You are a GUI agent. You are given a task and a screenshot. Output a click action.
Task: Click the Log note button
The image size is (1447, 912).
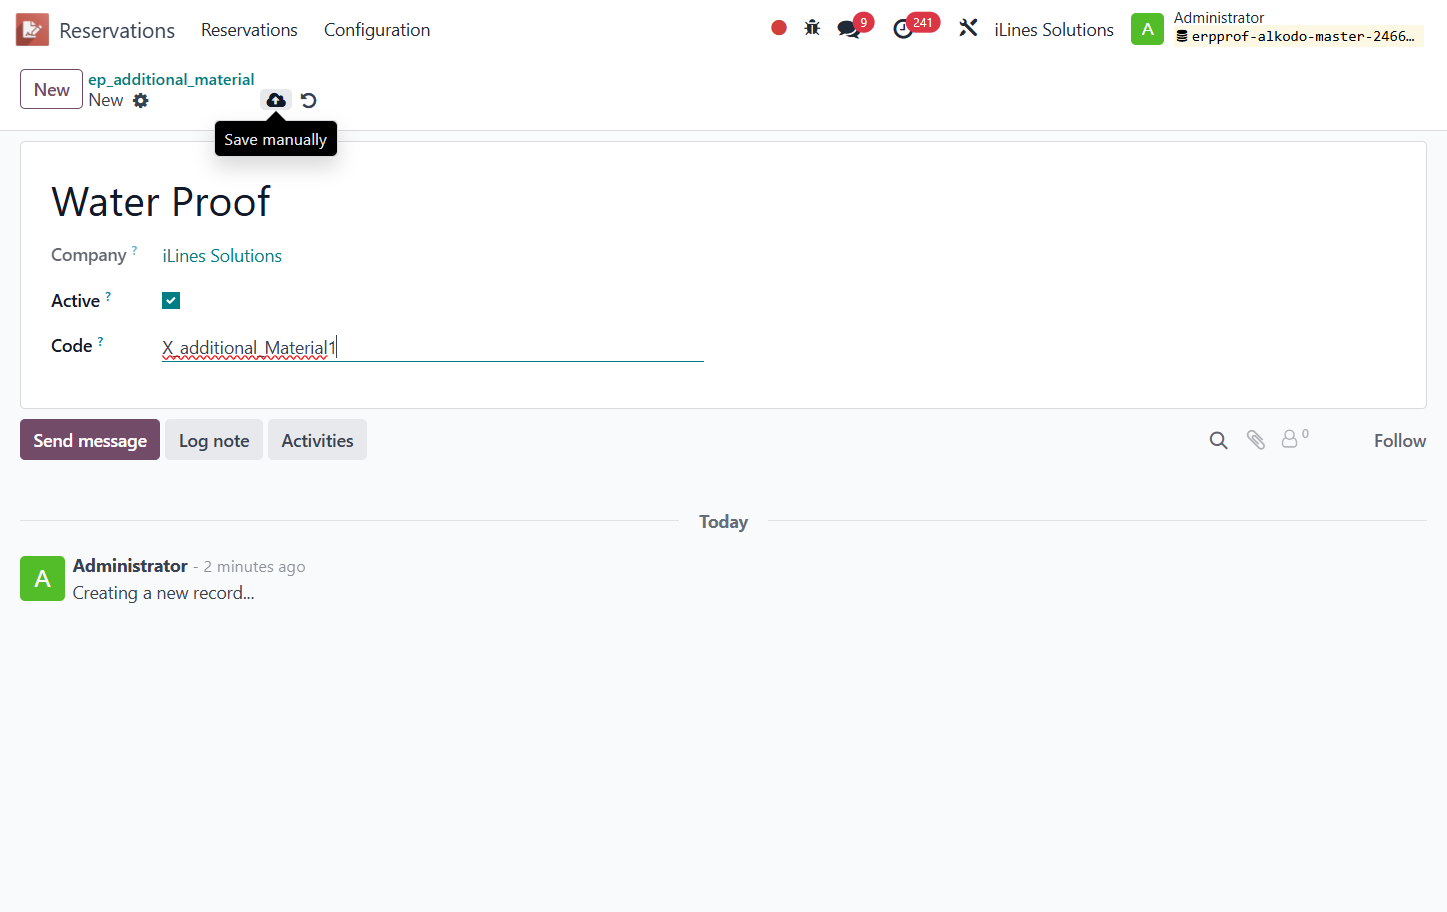pos(214,440)
